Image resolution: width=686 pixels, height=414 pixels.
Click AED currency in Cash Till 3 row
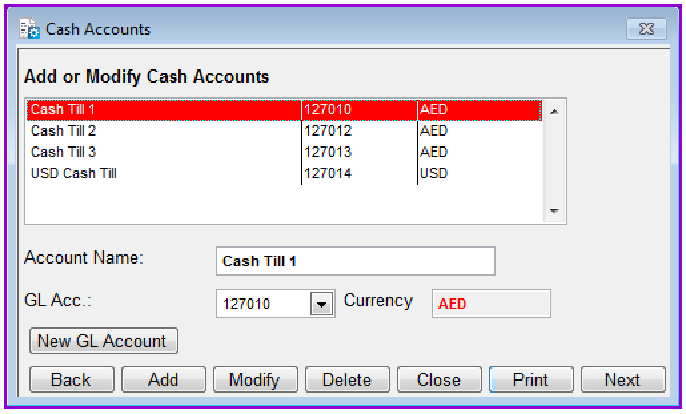click(434, 152)
